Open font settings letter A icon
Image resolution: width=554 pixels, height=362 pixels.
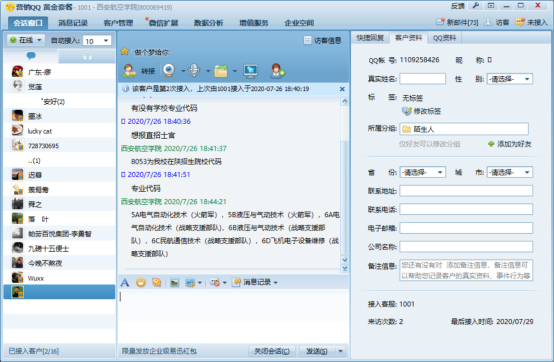[125, 282]
